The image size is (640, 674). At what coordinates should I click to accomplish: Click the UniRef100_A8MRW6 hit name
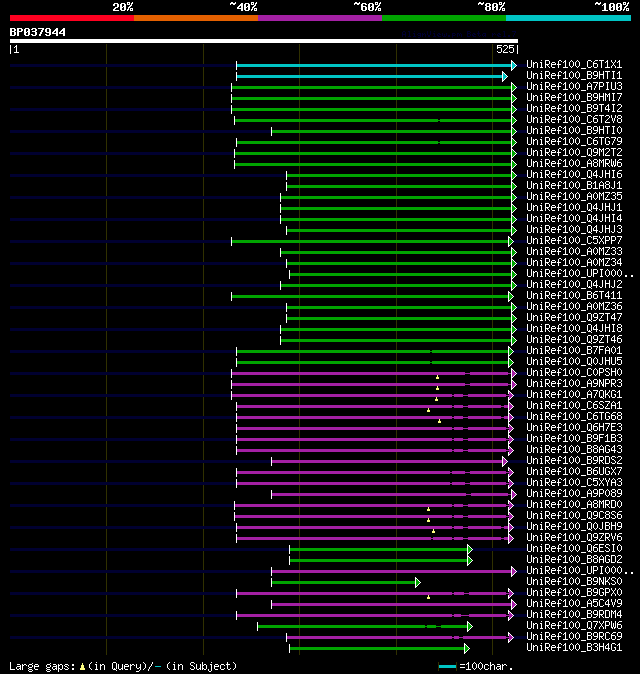pyautogui.click(x=574, y=163)
